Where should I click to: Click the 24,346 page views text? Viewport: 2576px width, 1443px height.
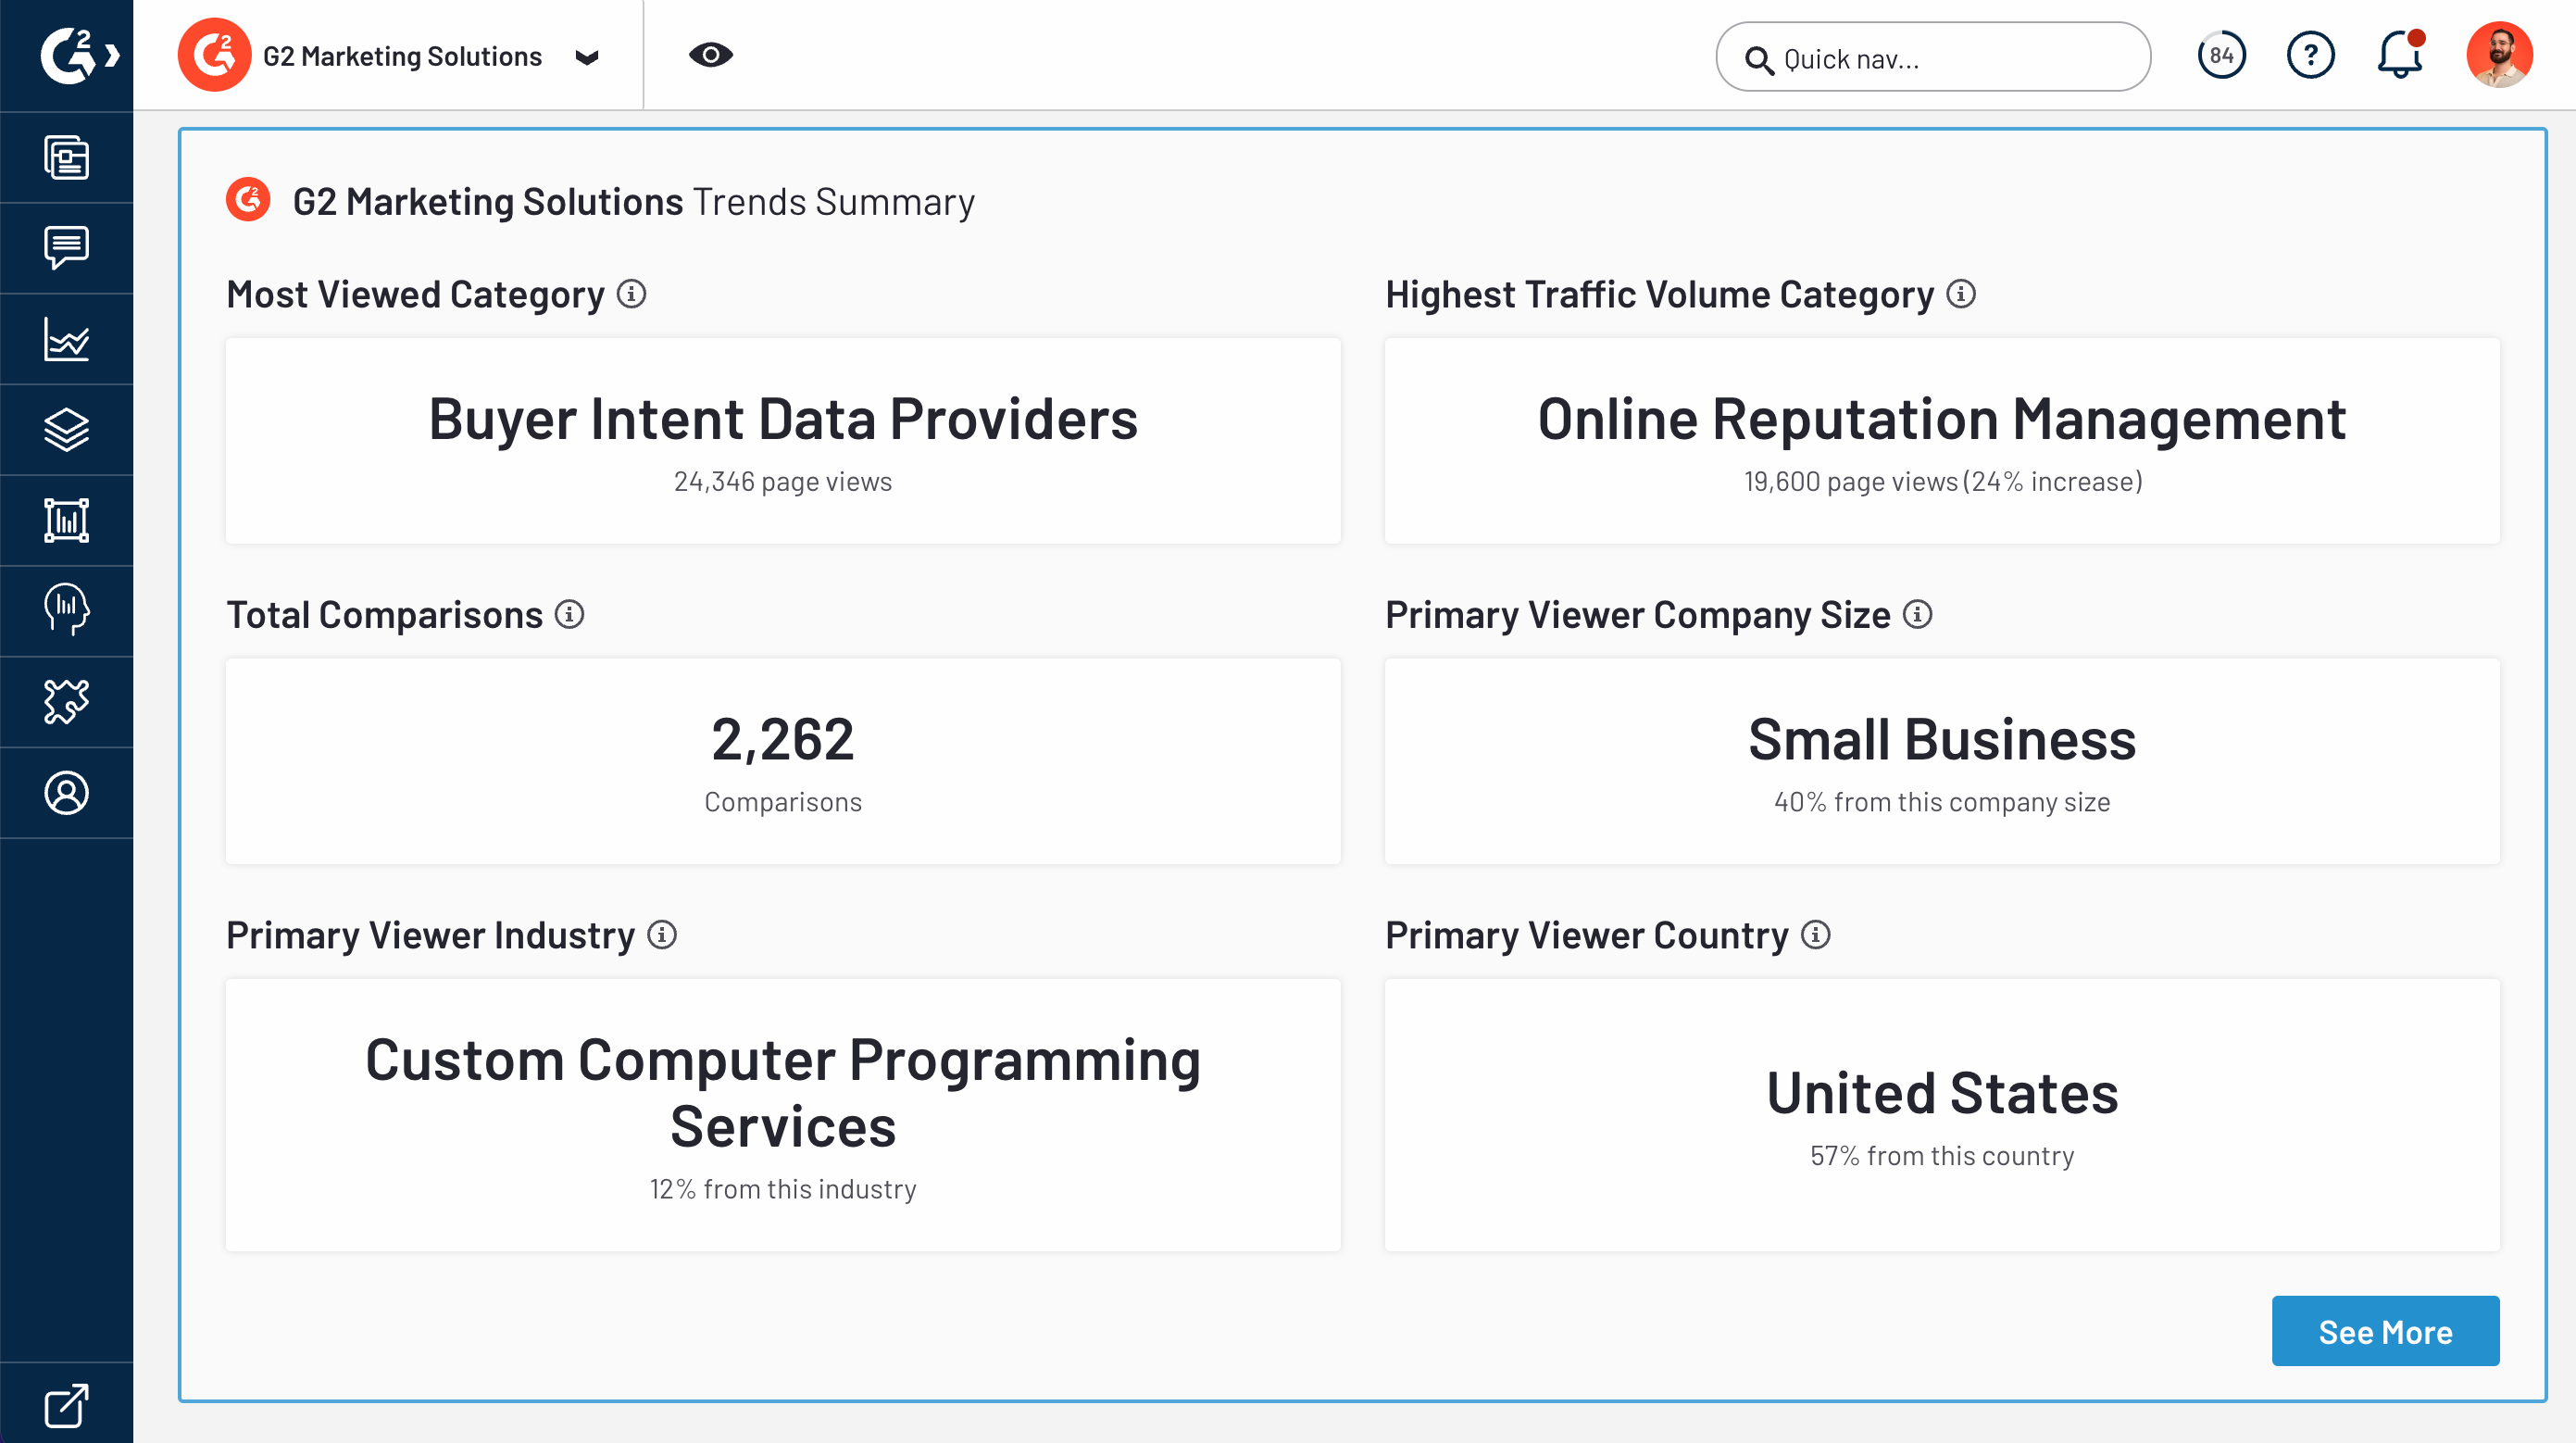click(x=783, y=482)
